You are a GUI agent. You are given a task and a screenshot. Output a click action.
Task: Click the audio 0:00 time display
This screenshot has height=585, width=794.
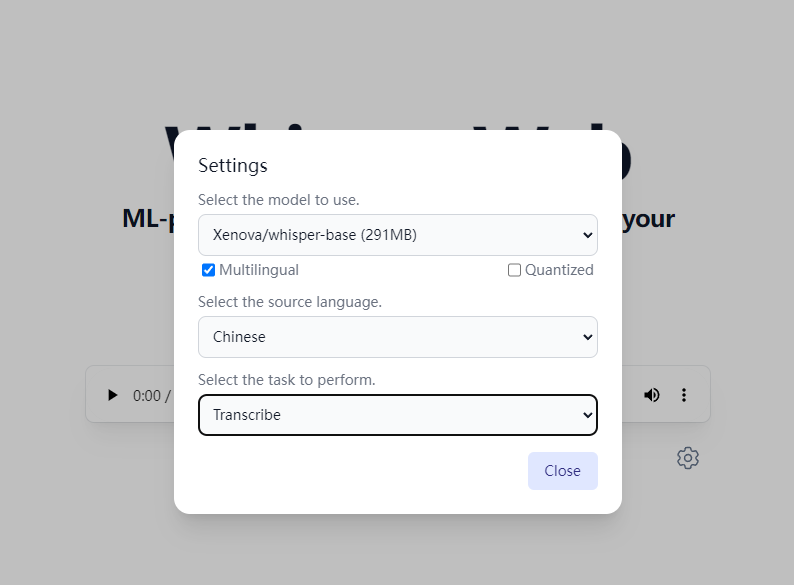(147, 396)
